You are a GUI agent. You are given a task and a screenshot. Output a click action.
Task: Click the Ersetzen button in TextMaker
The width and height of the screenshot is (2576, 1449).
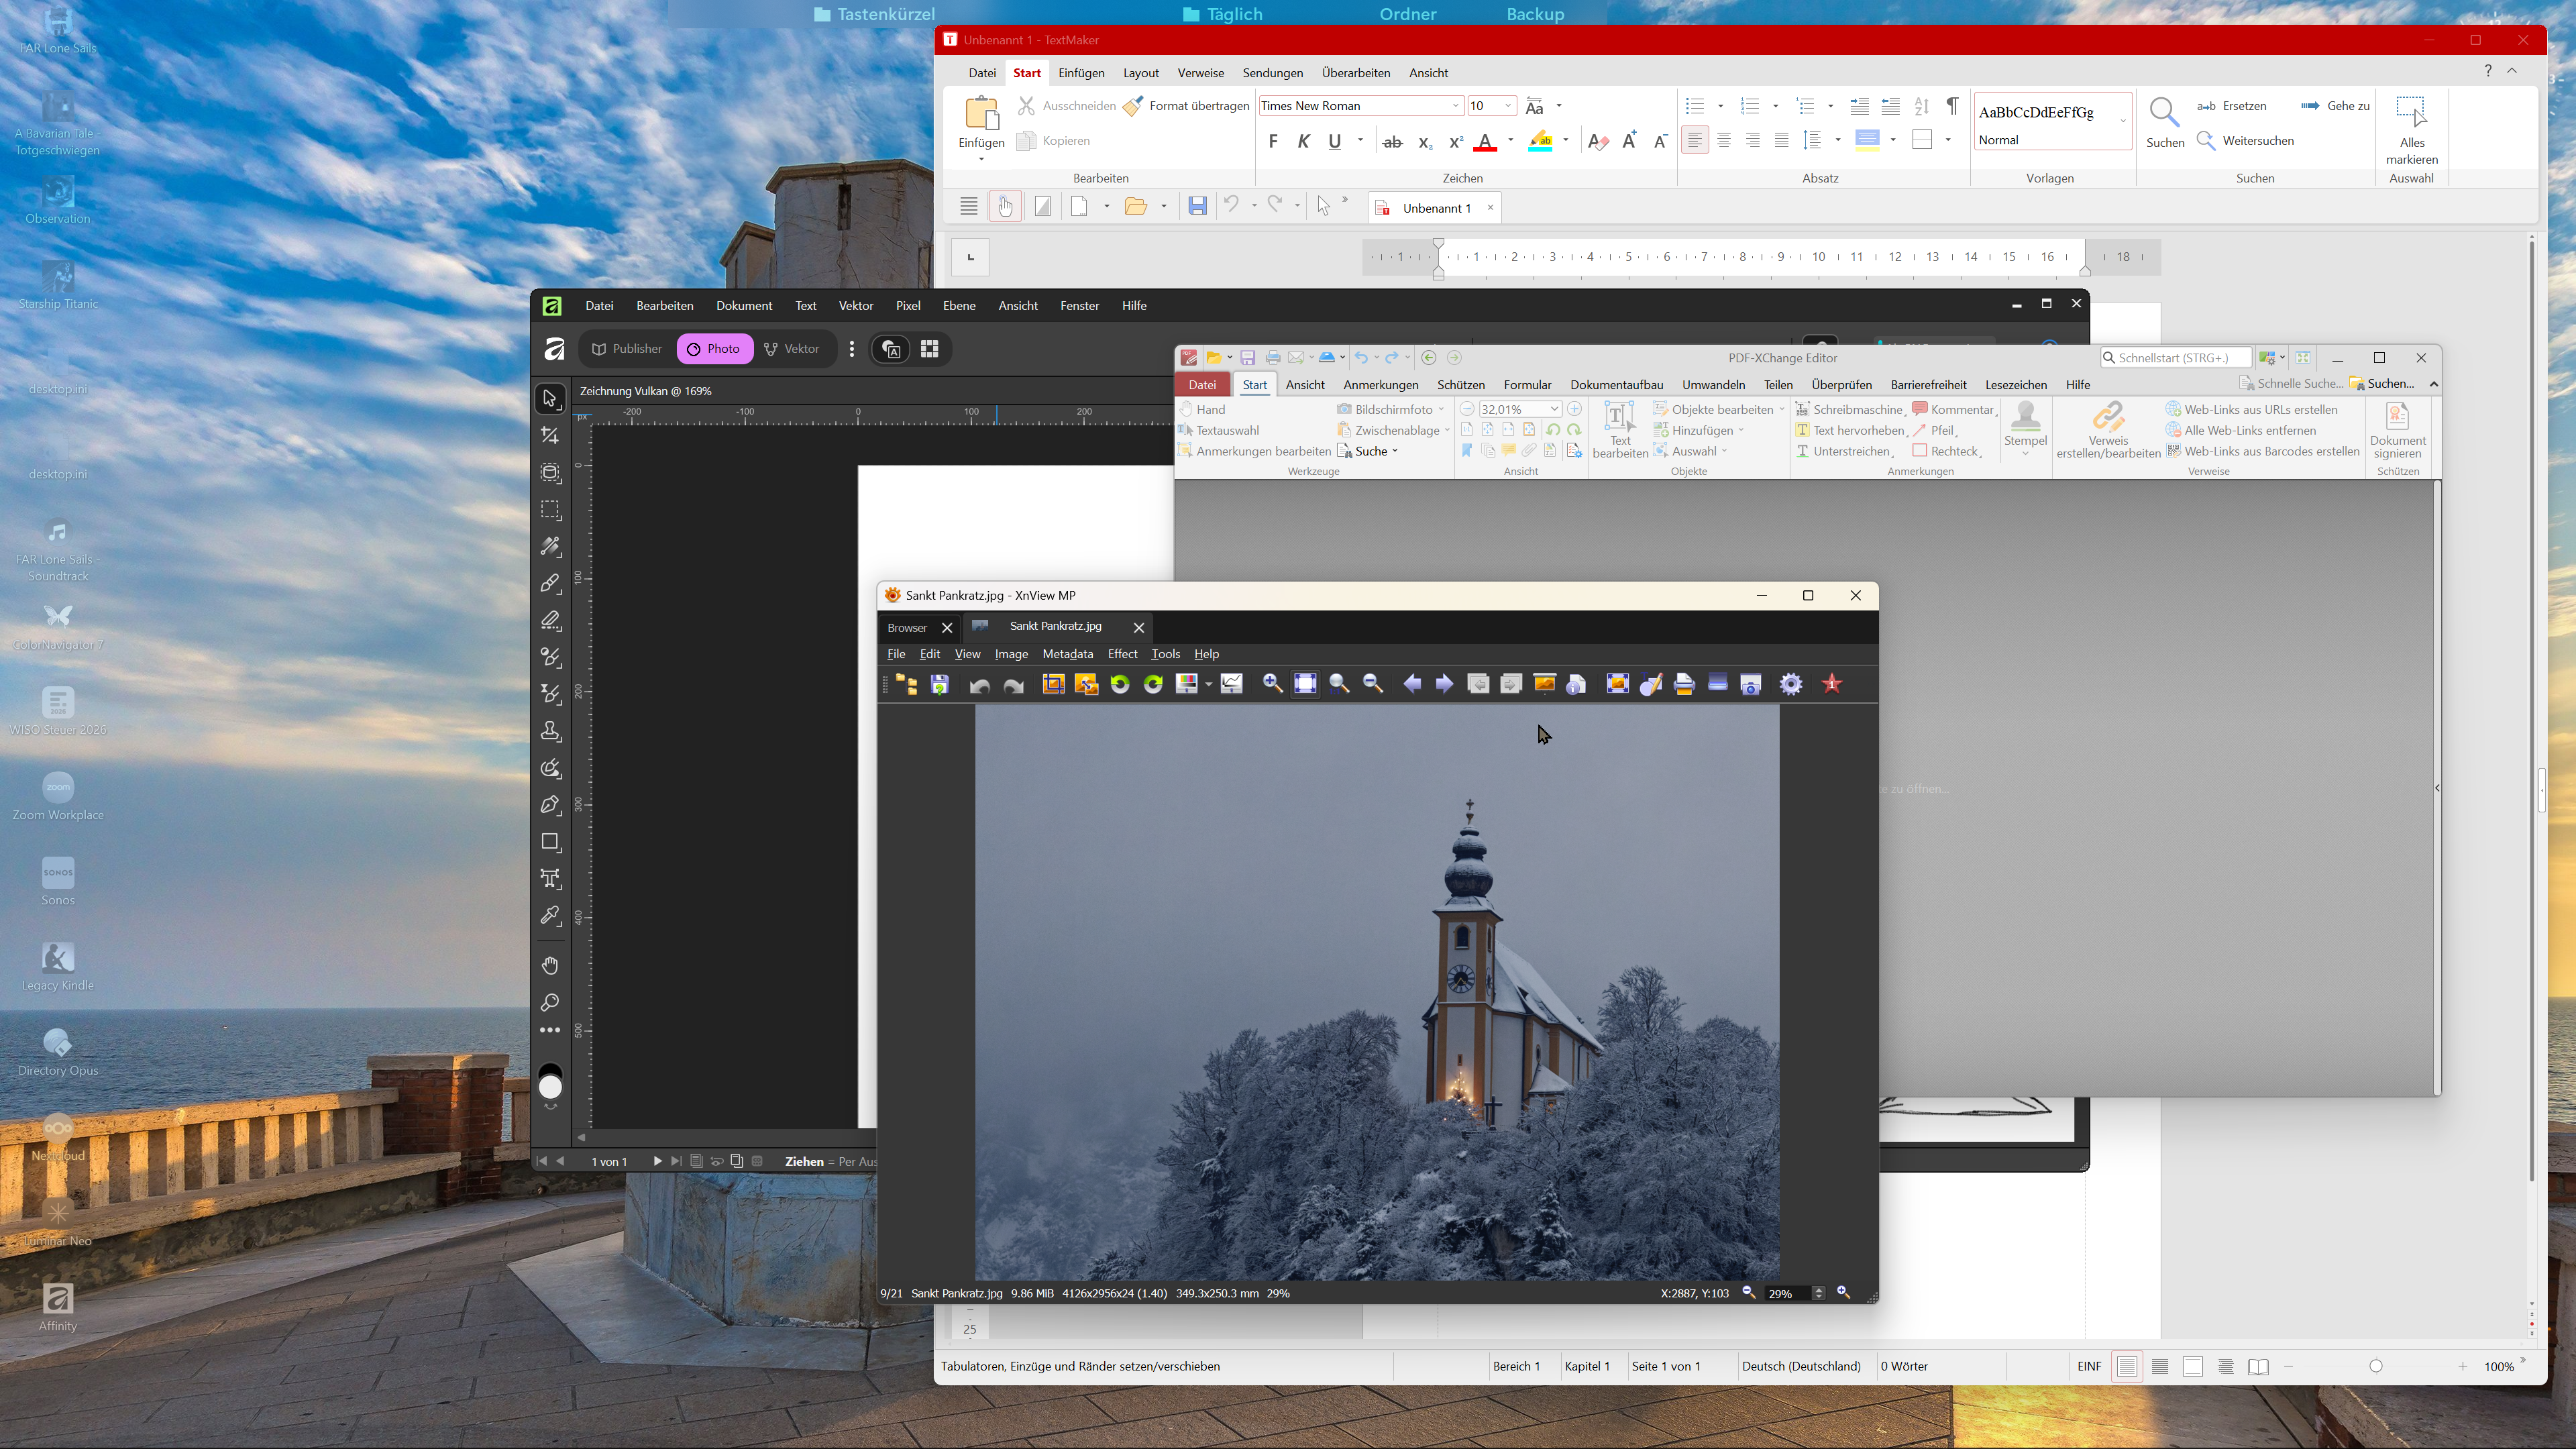coord(2232,106)
